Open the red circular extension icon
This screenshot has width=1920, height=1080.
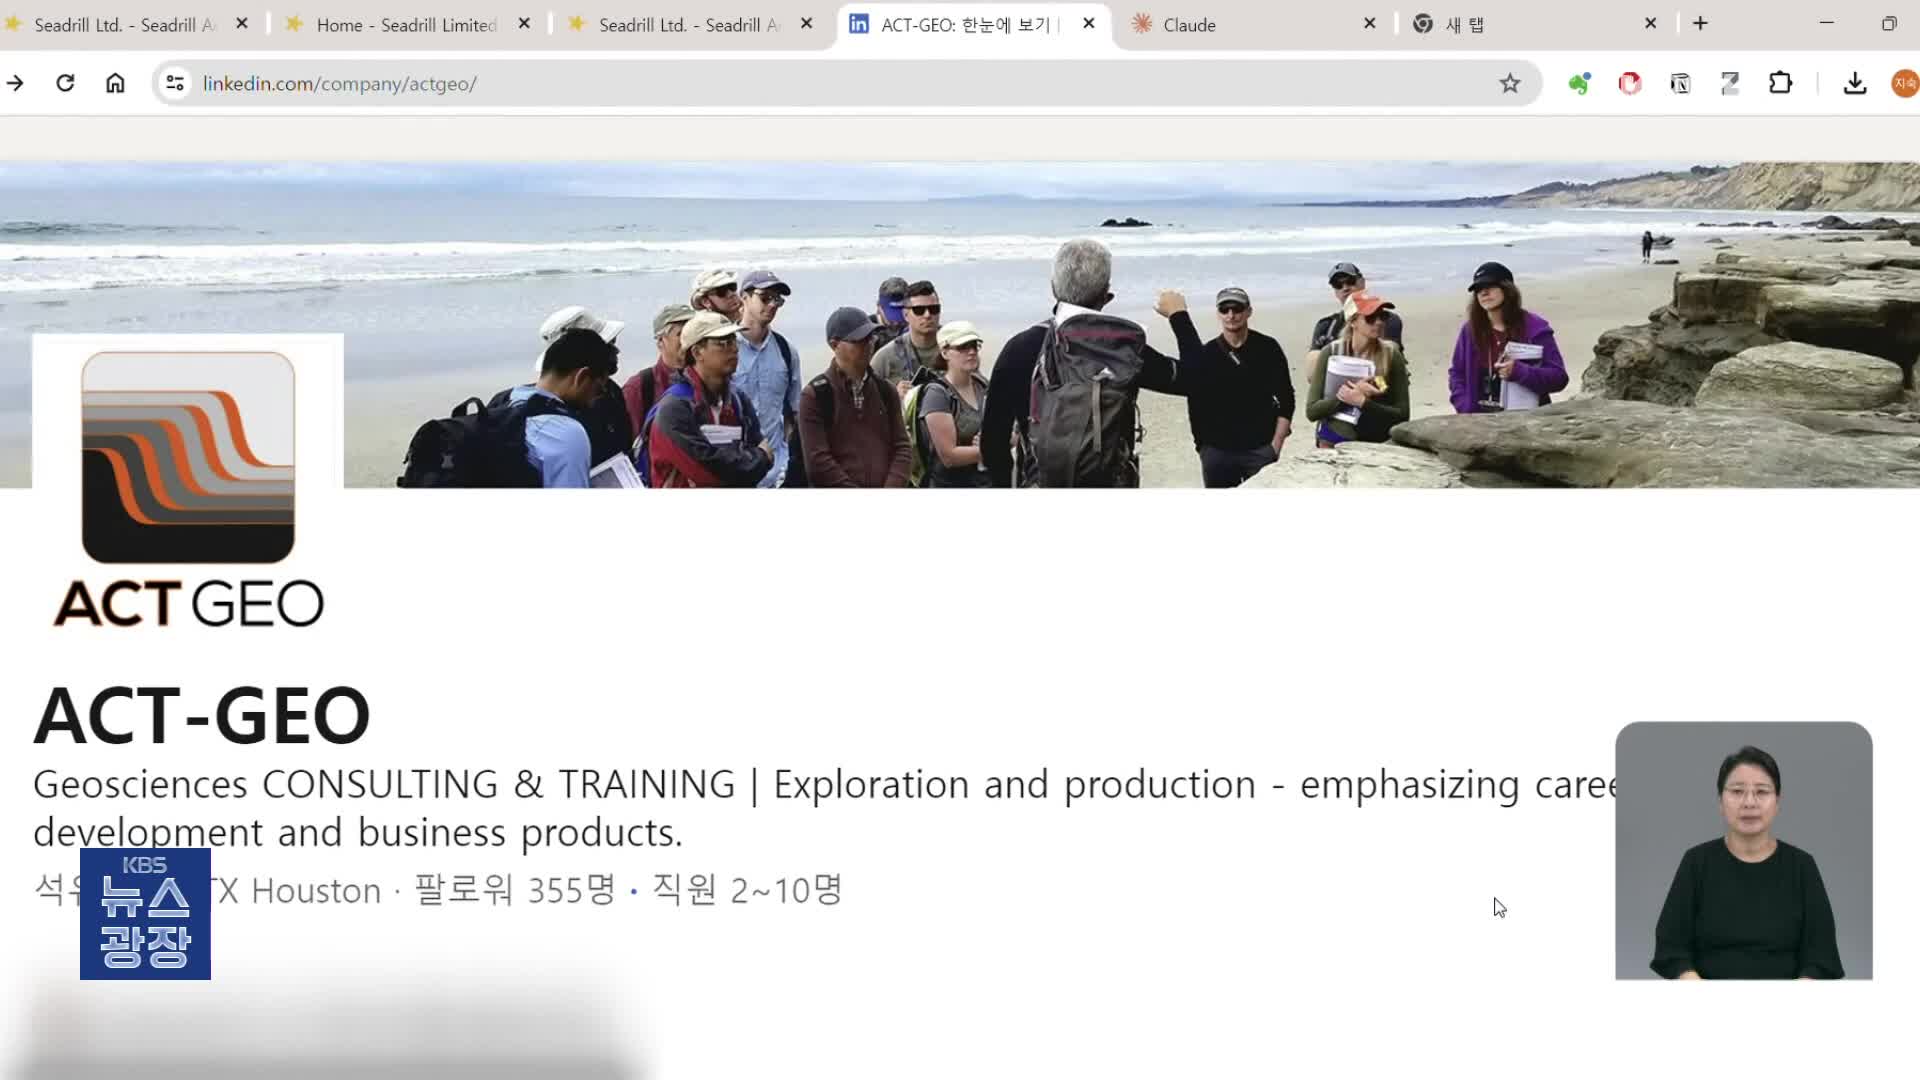[1630, 84]
